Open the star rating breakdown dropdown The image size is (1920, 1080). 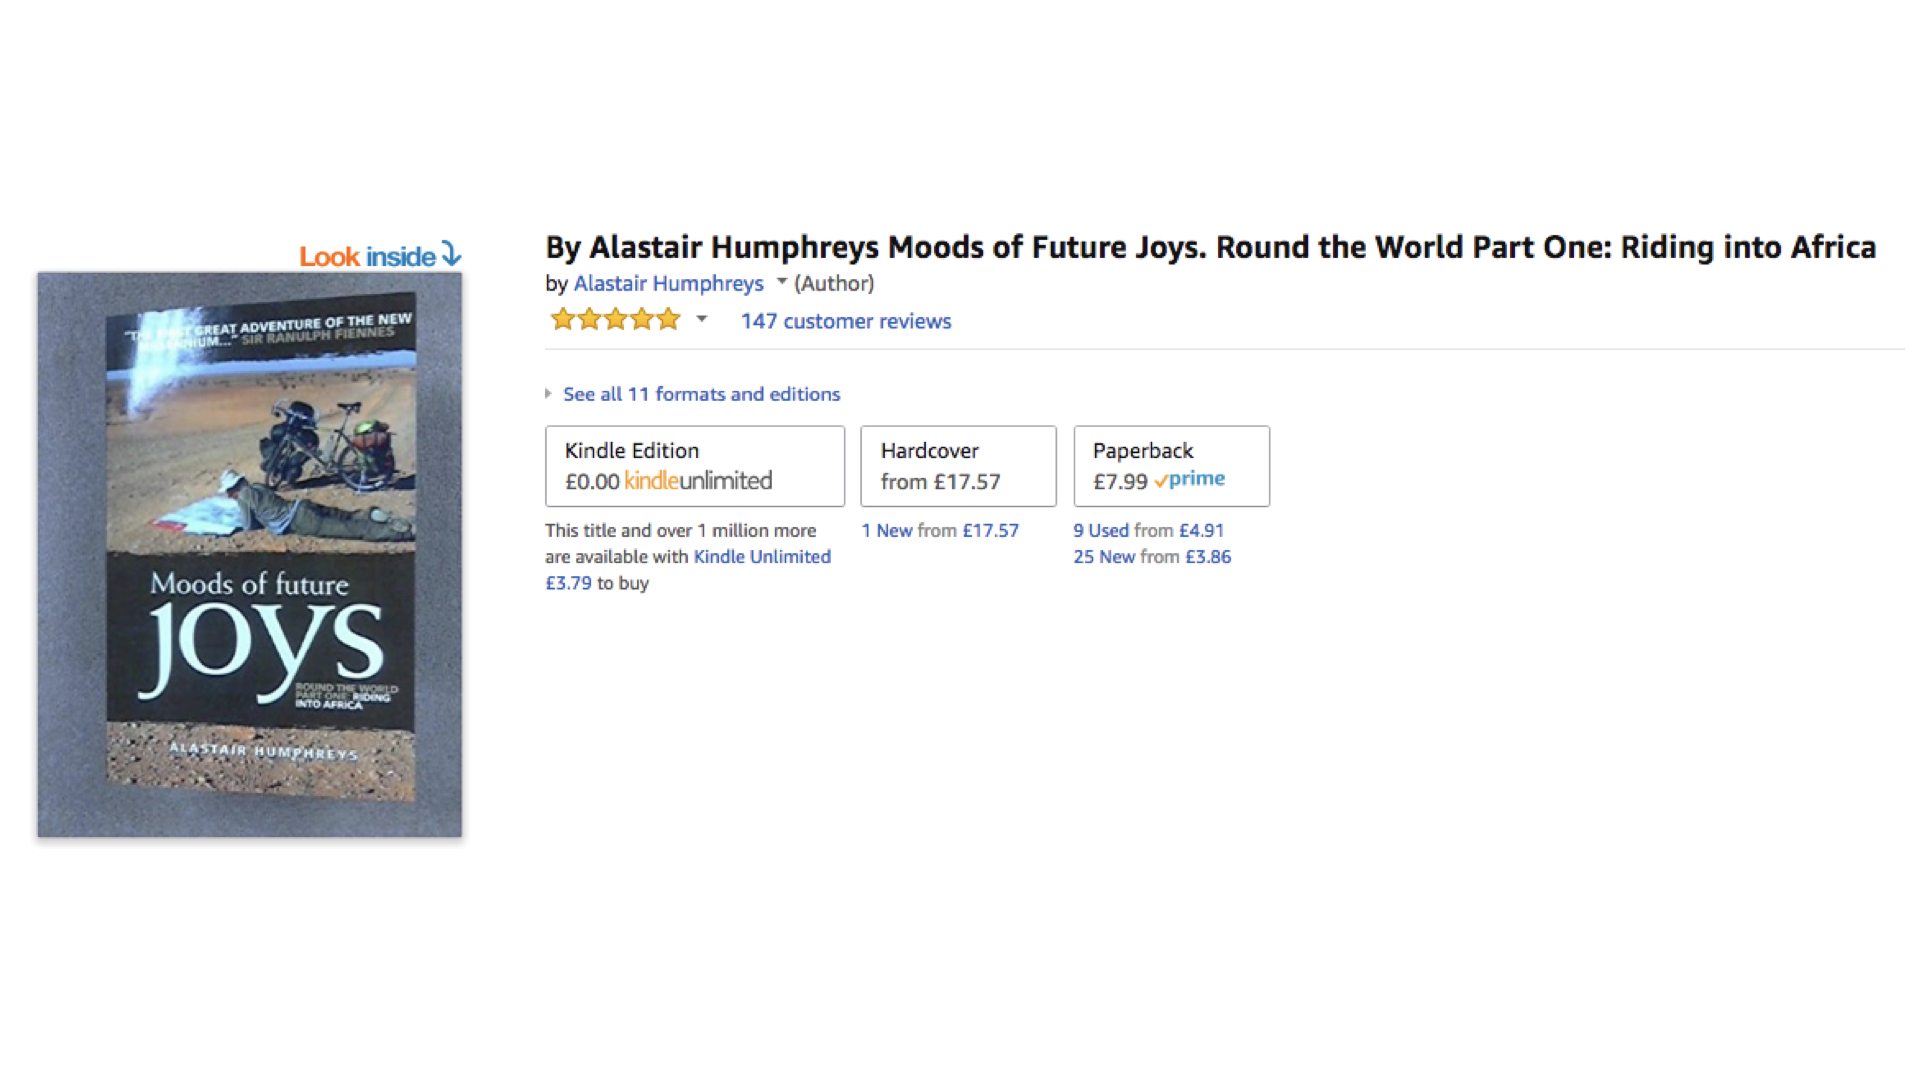click(702, 320)
